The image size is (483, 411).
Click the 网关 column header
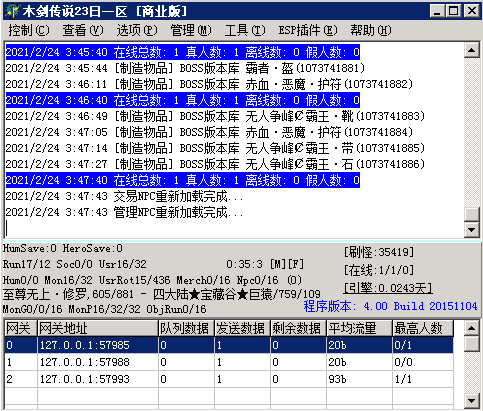click(x=21, y=328)
